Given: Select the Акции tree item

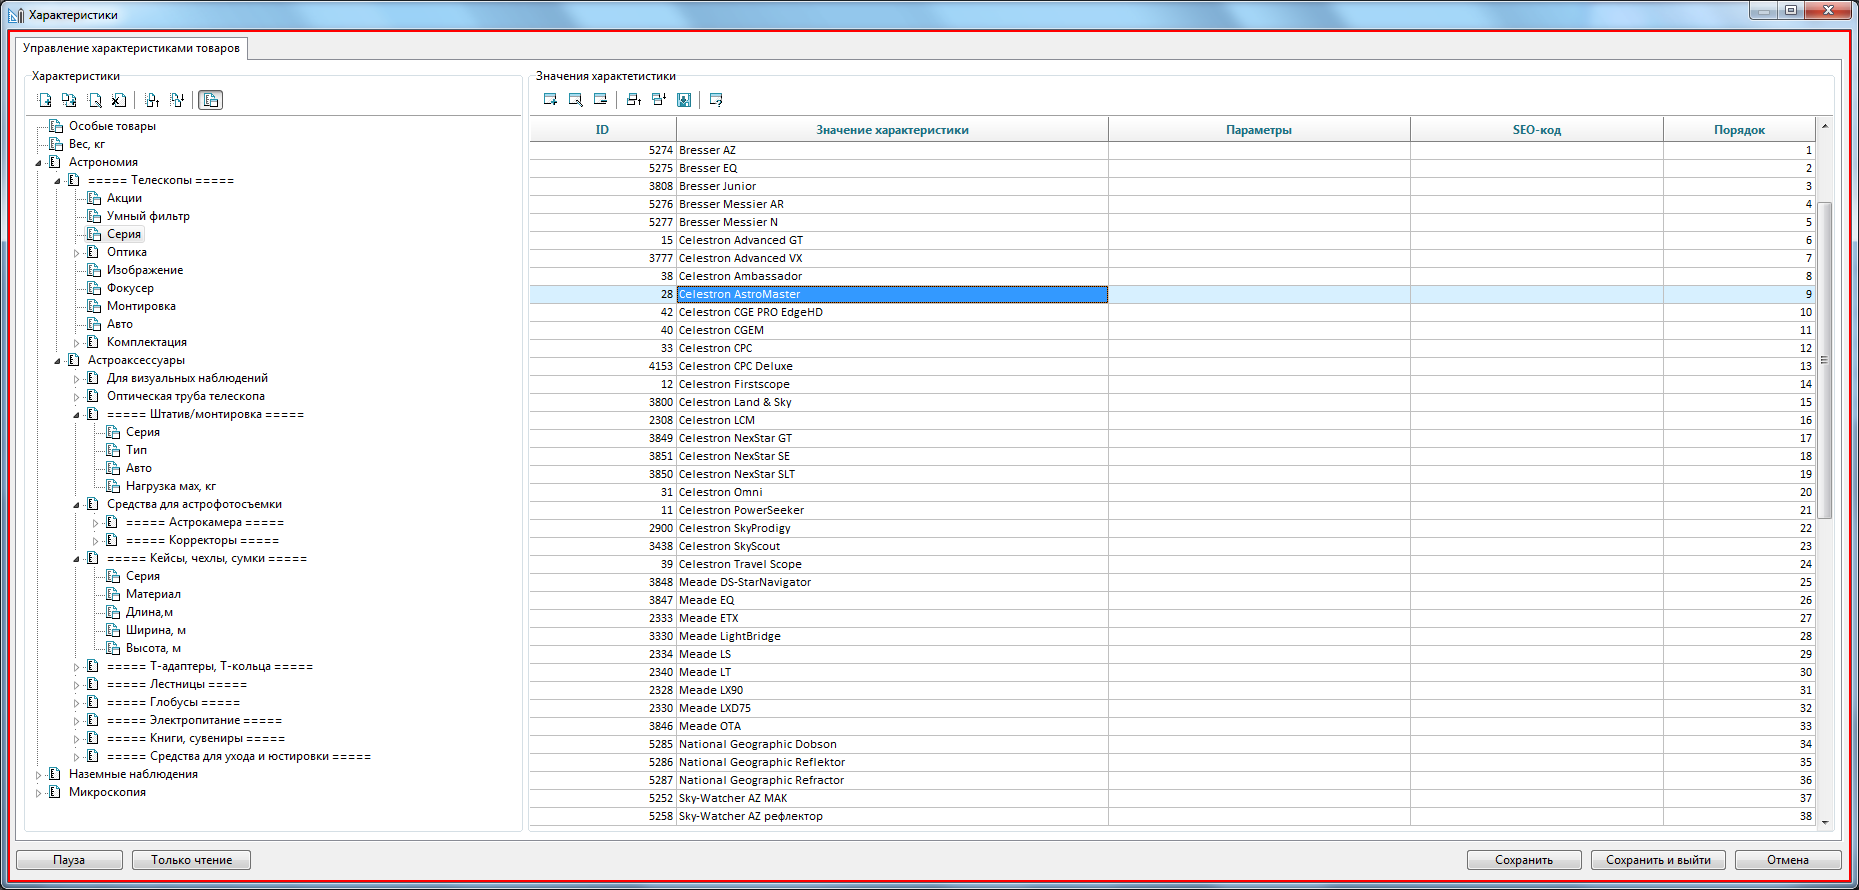Looking at the screenshot, I should tap(124, 199).
